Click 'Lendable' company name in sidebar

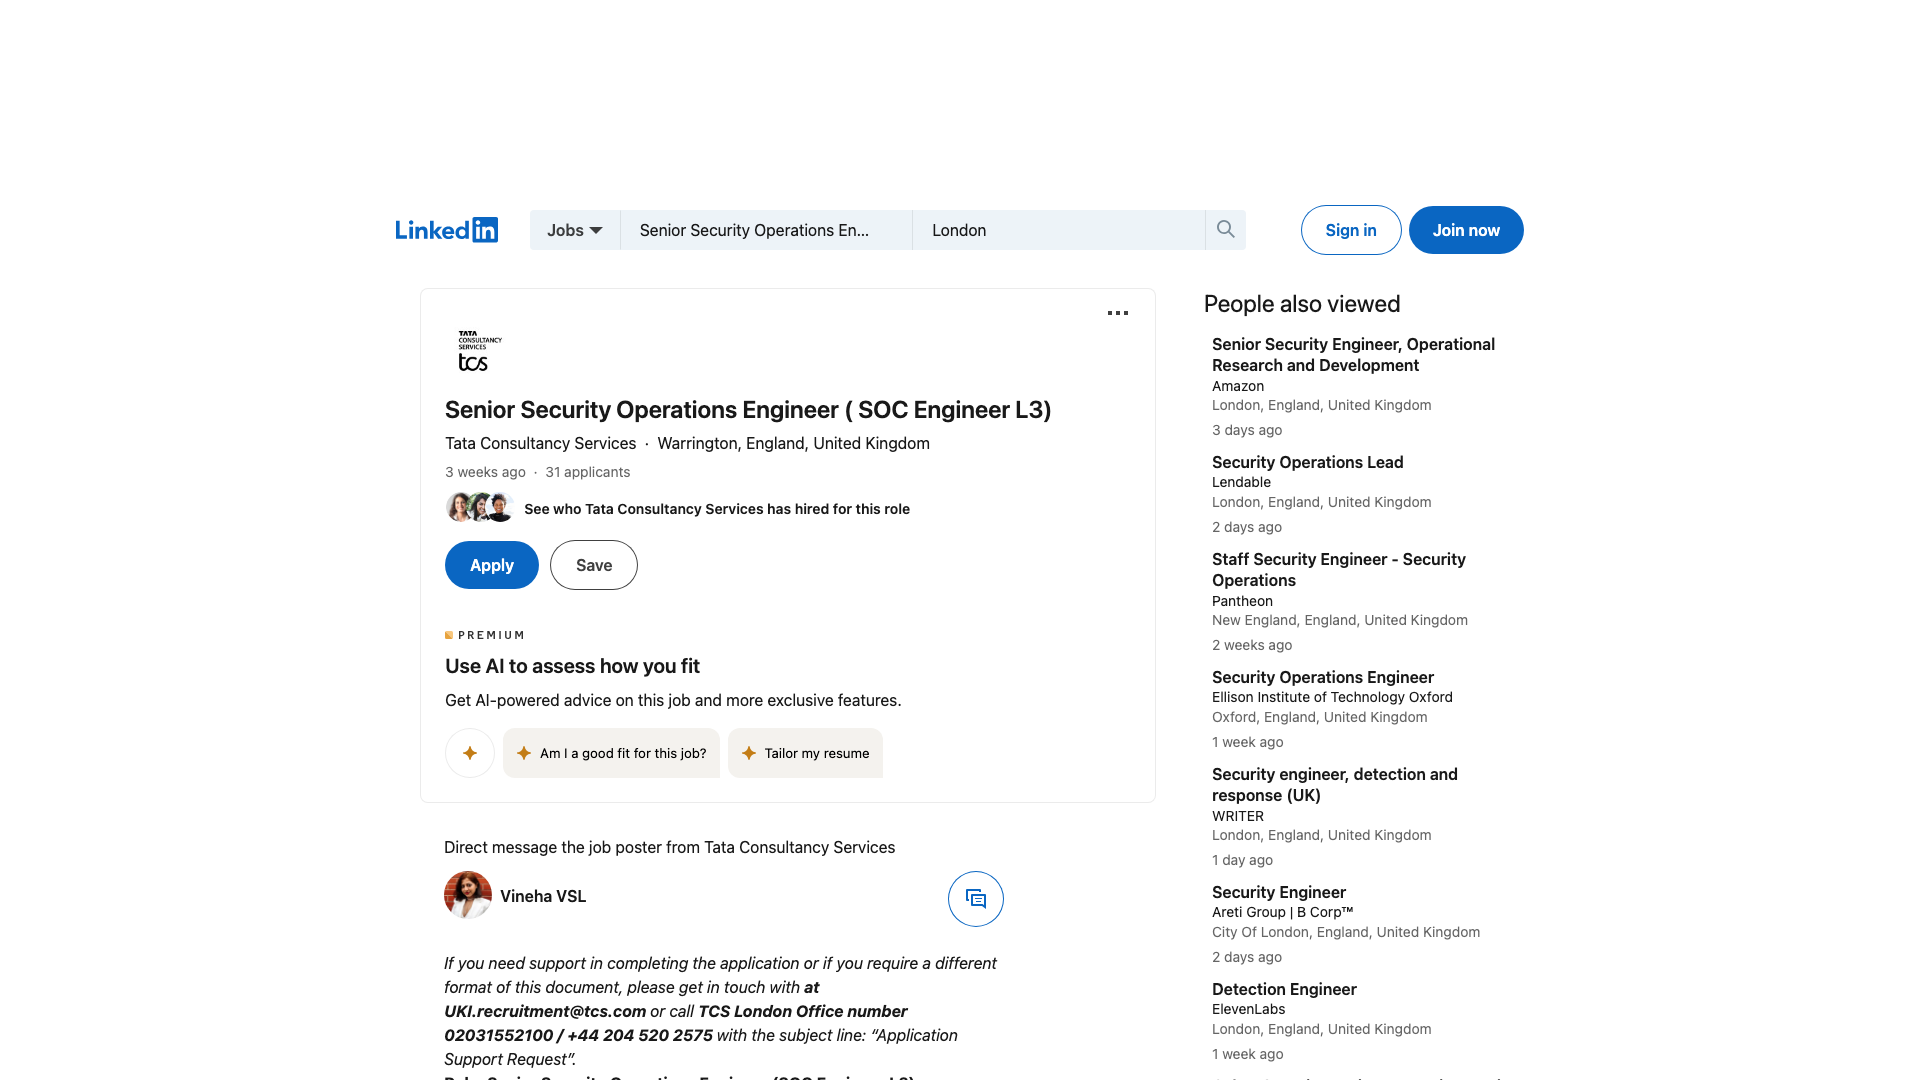point(1242,482)
